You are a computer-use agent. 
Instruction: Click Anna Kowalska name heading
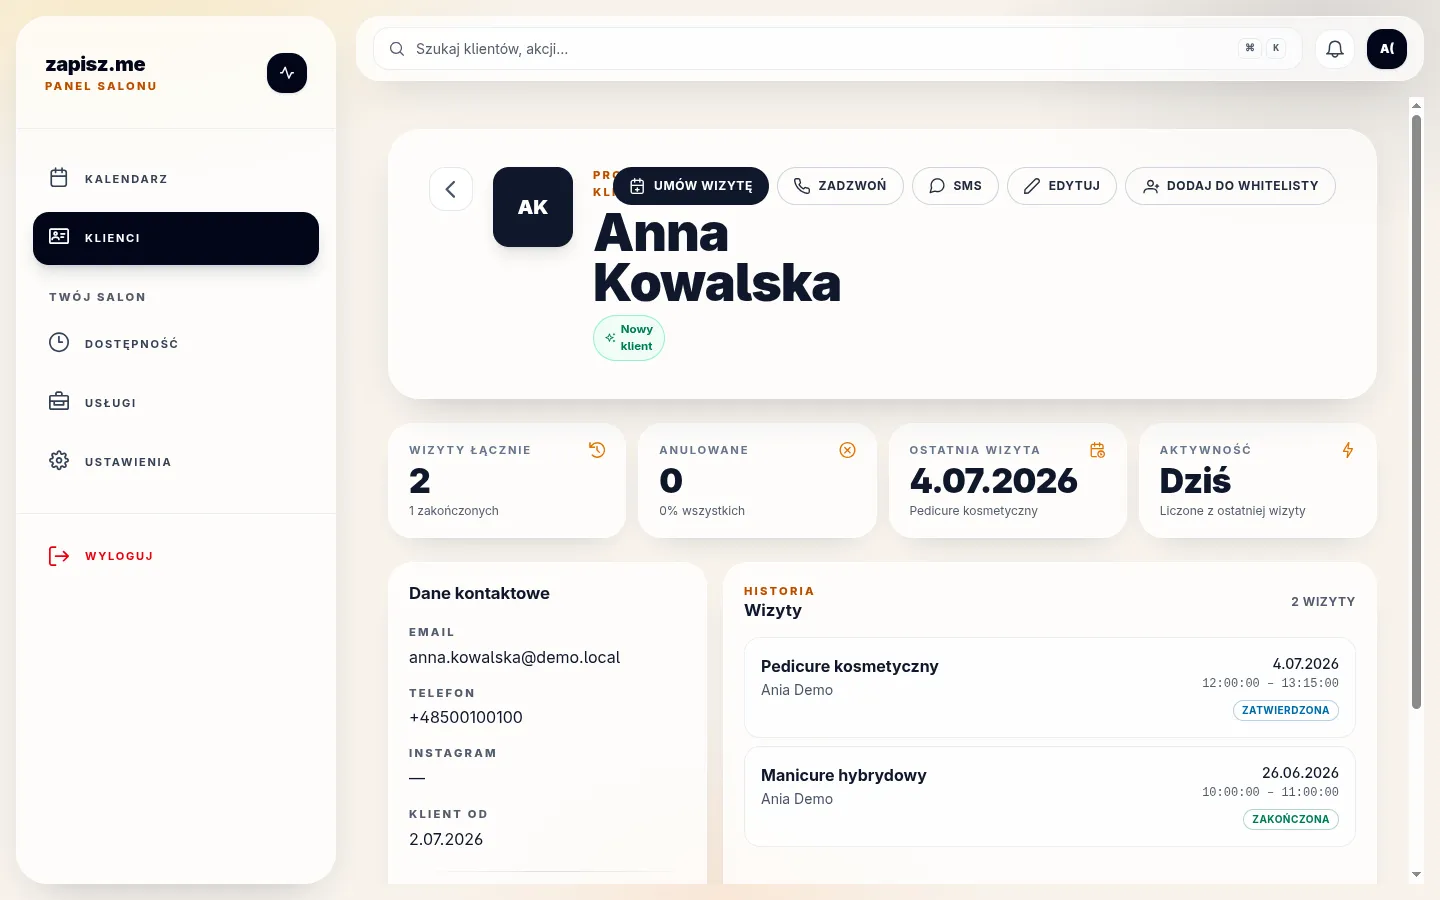tap(717, 258)
